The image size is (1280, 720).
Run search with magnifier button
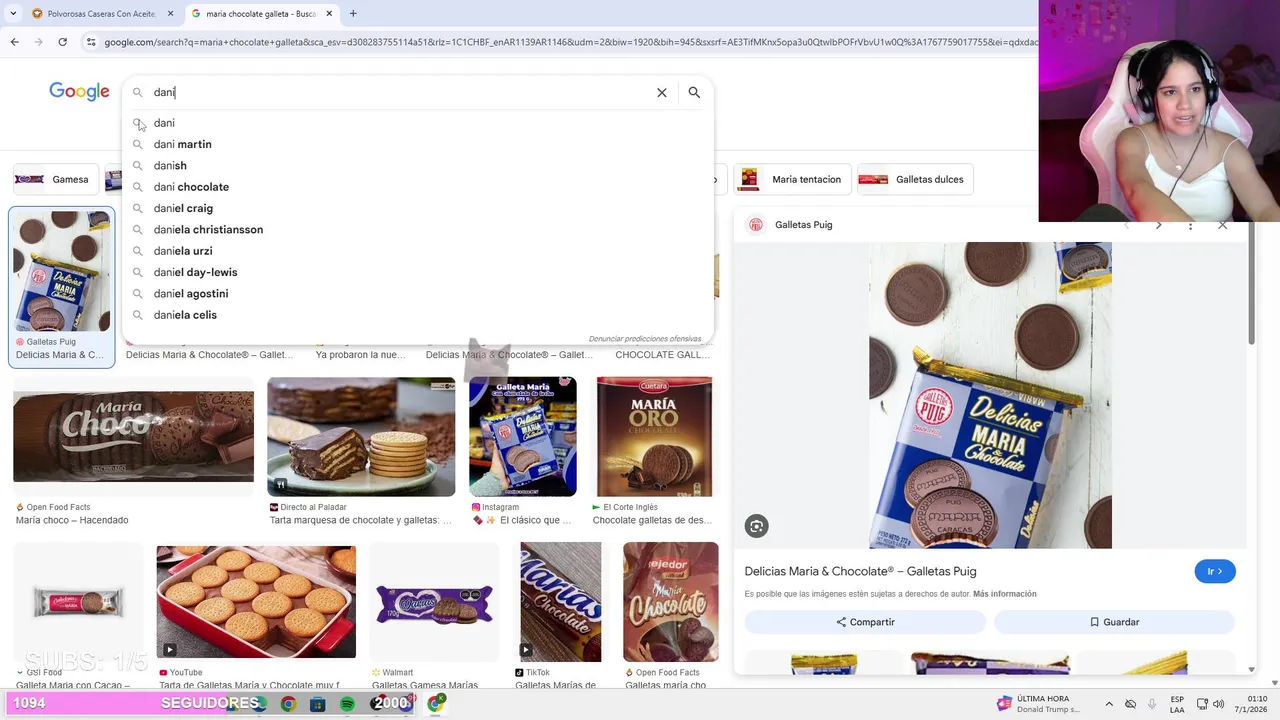click(694, 92)
